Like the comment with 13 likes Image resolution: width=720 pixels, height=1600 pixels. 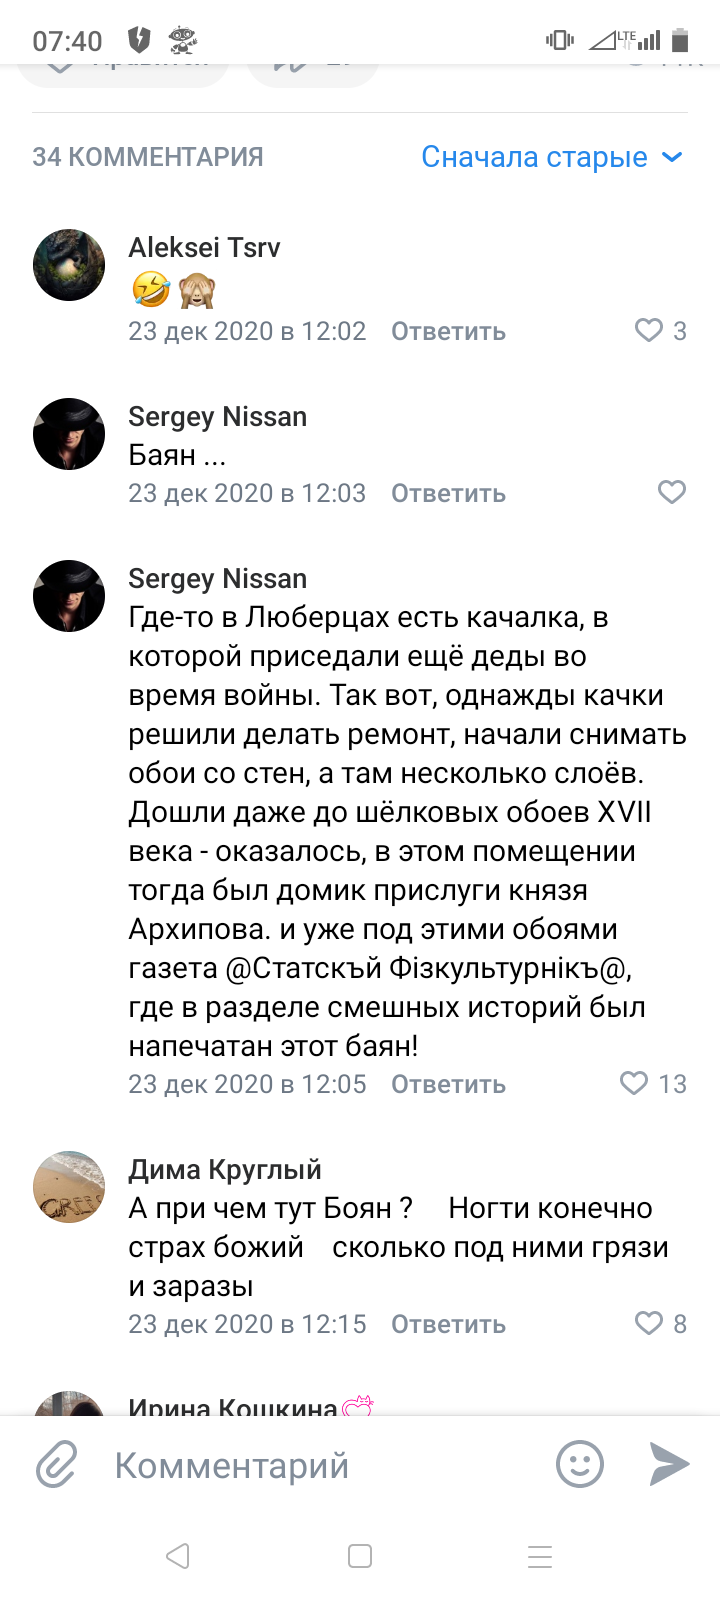pos(634,1083)
